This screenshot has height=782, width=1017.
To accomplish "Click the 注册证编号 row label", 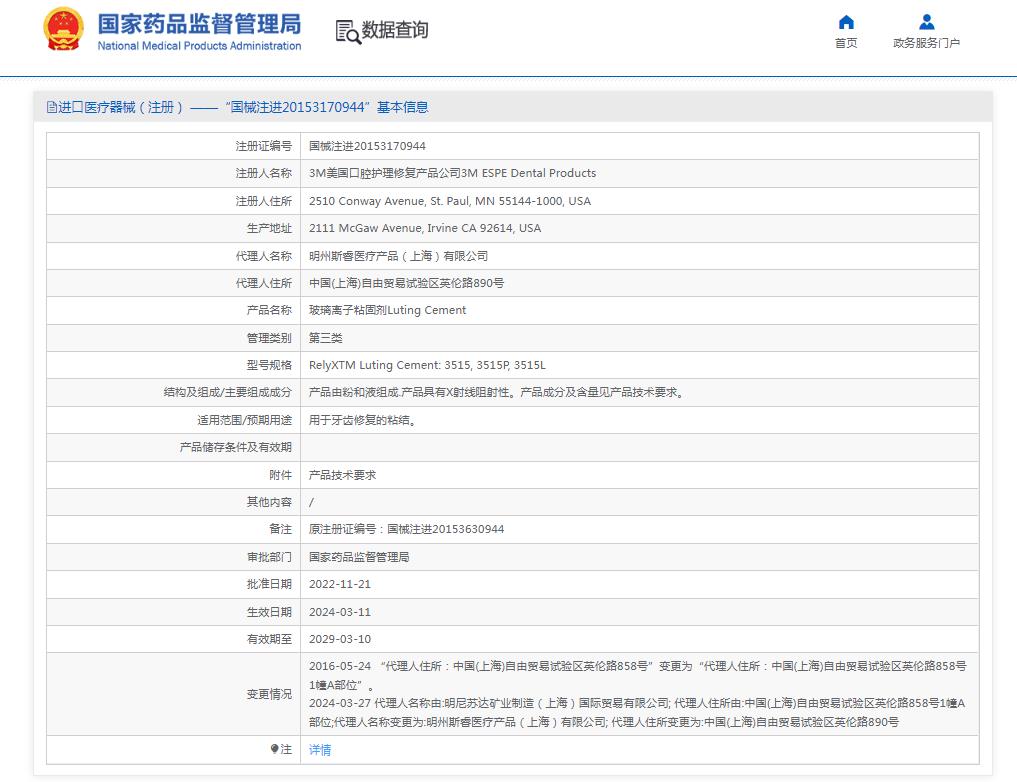I will click(263, 146).
